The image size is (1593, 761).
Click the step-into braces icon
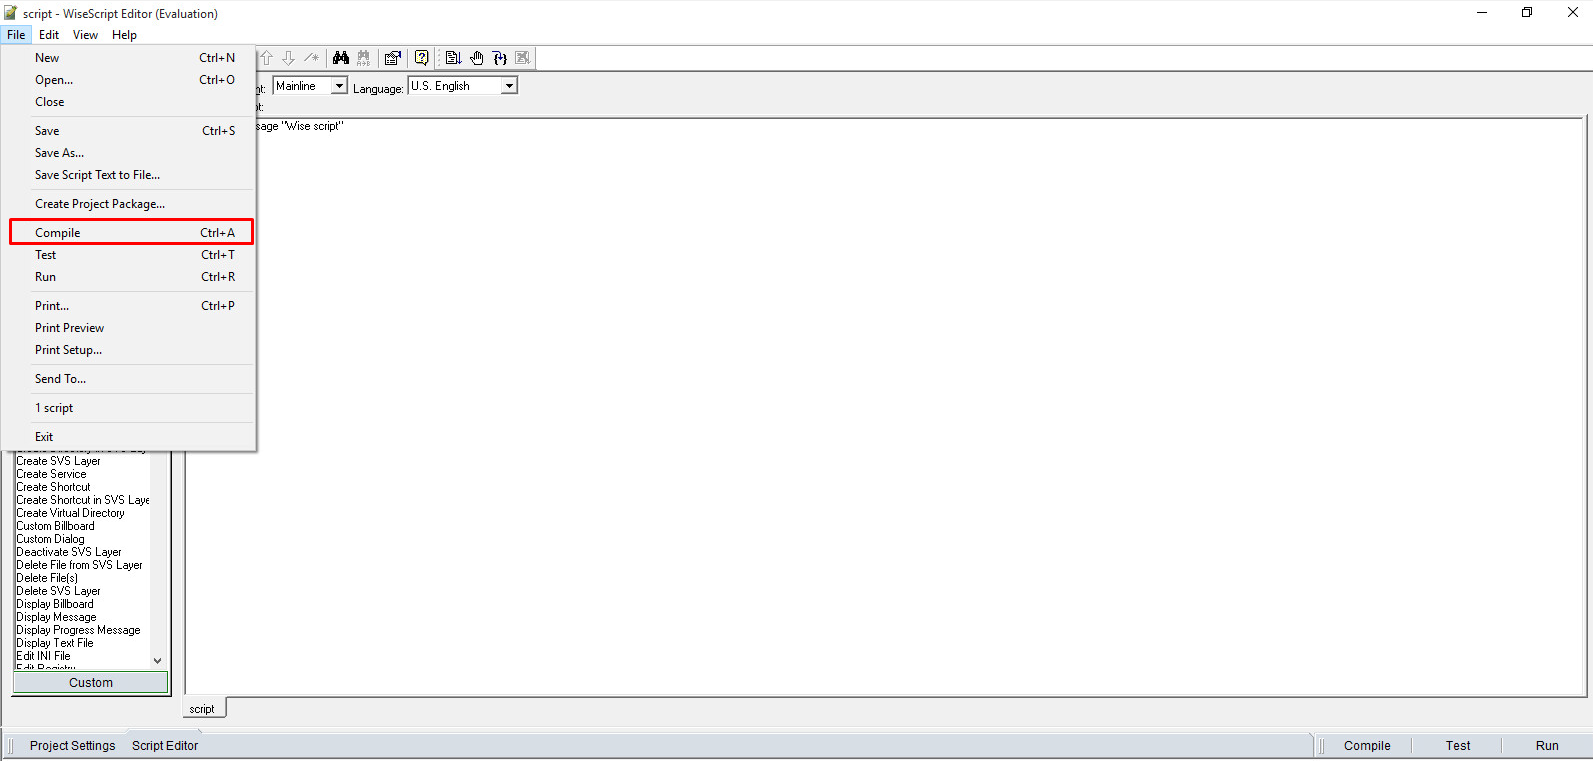point(500,58)
